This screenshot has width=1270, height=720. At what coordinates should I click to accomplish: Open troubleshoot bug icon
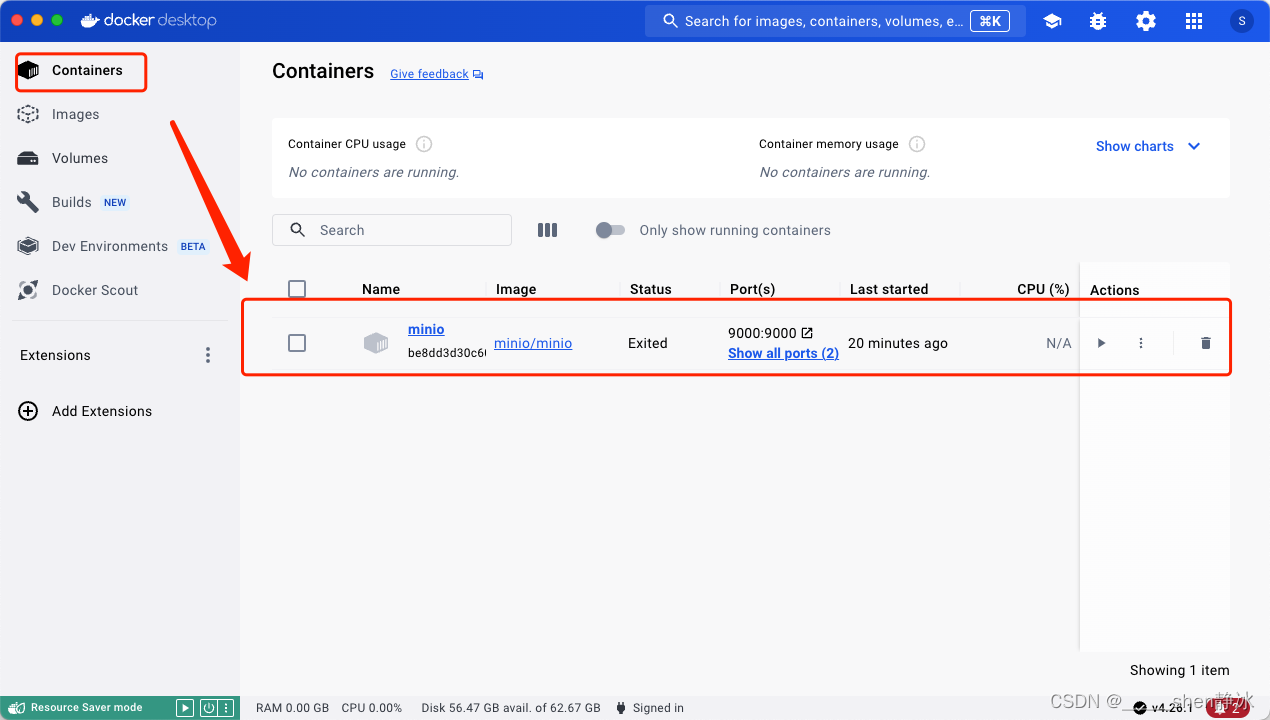(x=1098, y=21)
